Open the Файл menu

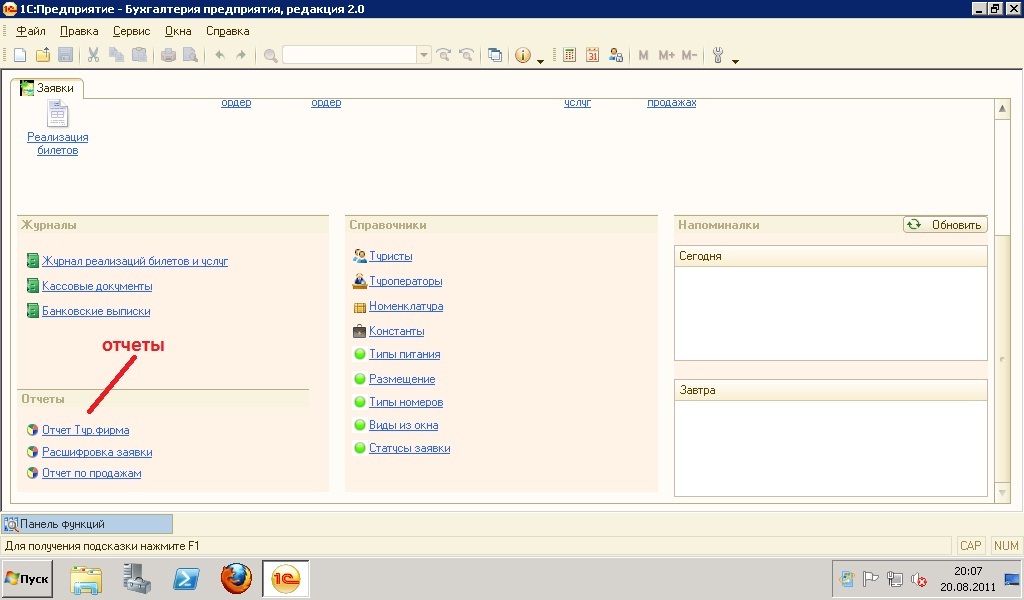(30, 31)
